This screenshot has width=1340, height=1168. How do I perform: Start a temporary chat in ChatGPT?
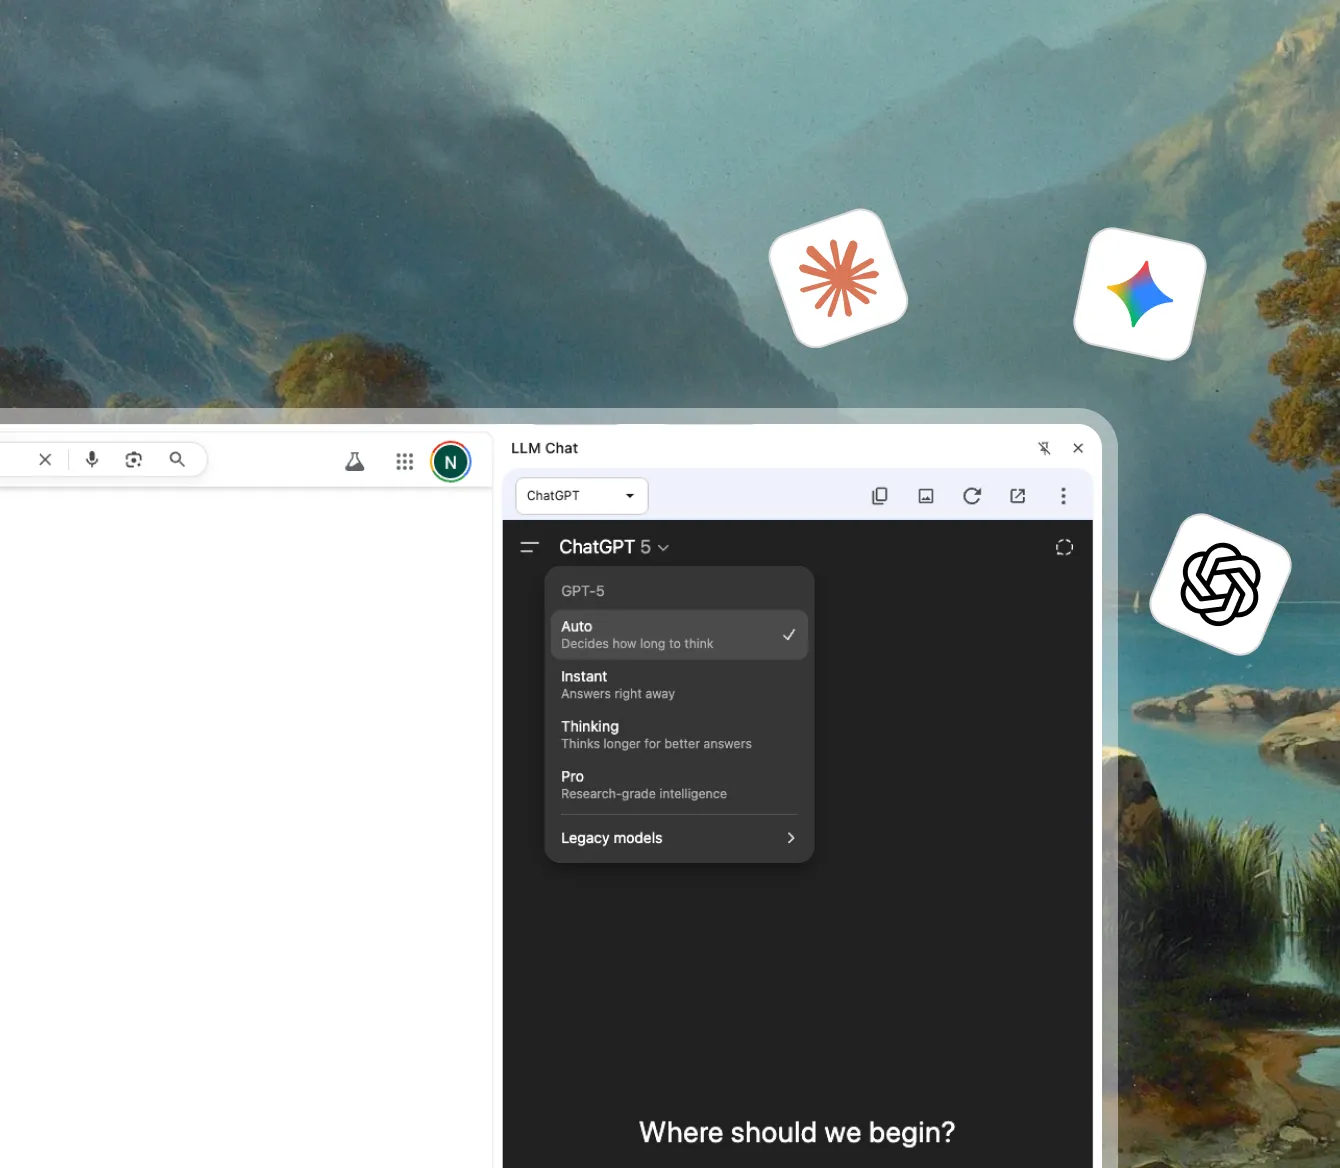click(x=1064, y=547)
